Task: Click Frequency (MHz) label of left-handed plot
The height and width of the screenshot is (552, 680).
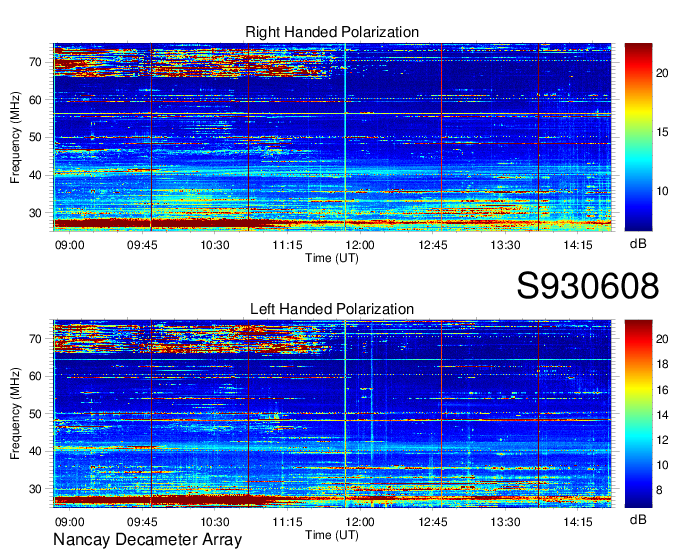Action: click(x=15, y=414)
